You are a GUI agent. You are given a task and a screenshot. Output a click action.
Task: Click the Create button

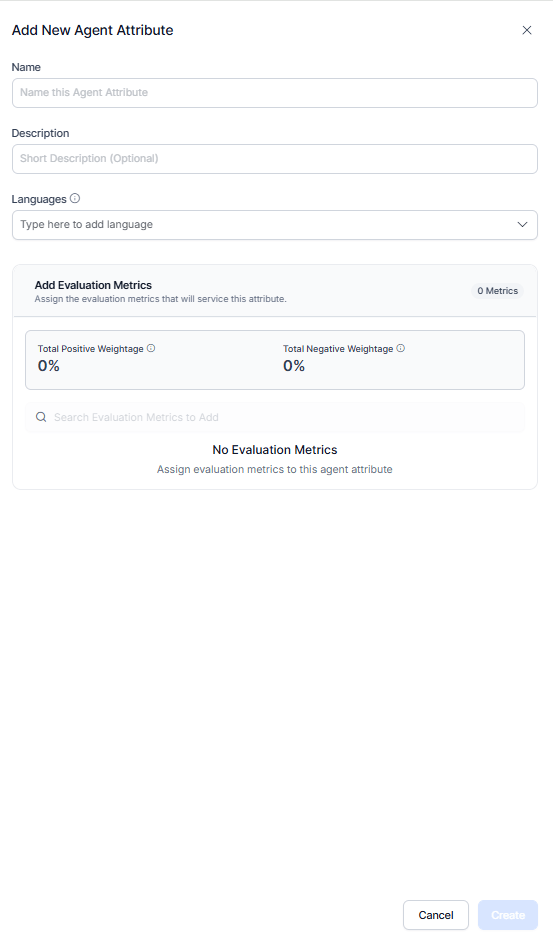pos(508,915)
